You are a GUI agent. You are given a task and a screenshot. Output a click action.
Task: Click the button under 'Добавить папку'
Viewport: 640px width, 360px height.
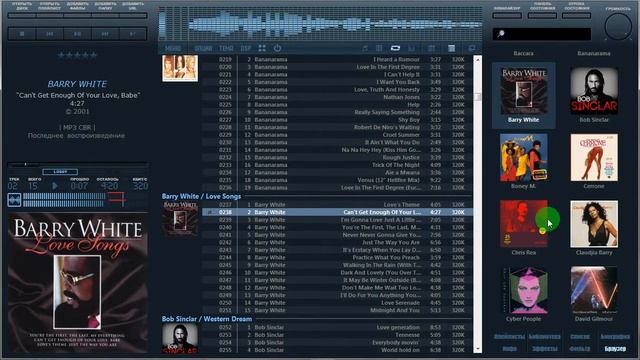click(x=105, y=16)
